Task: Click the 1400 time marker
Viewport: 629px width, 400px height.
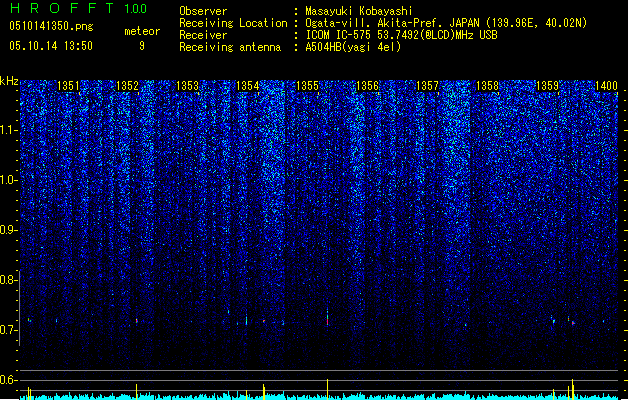Action: [x=606, y=86]
